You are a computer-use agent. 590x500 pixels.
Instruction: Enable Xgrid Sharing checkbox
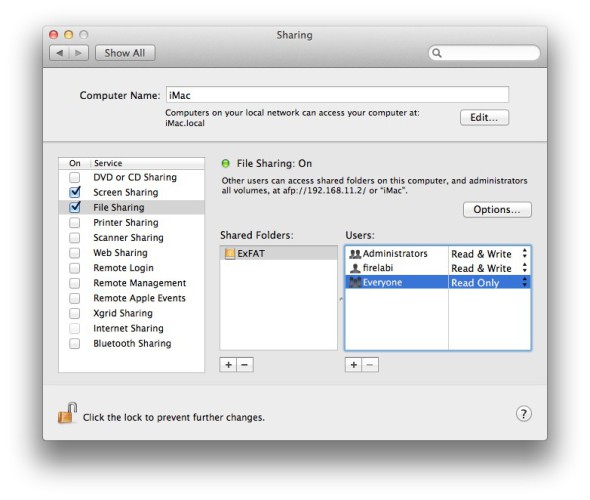pyautogui.click(x=75, y=313)
